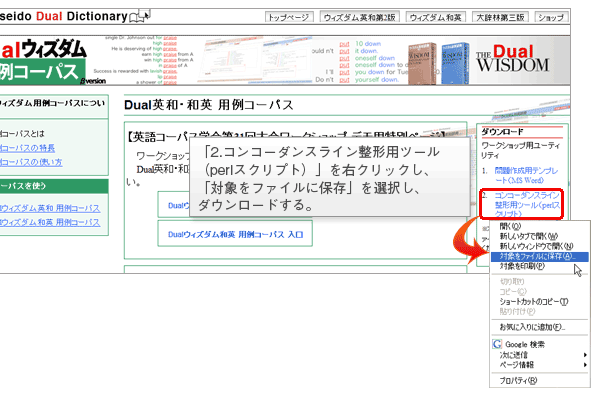Open プロパティ(R) in context menu

coord(540,380)
